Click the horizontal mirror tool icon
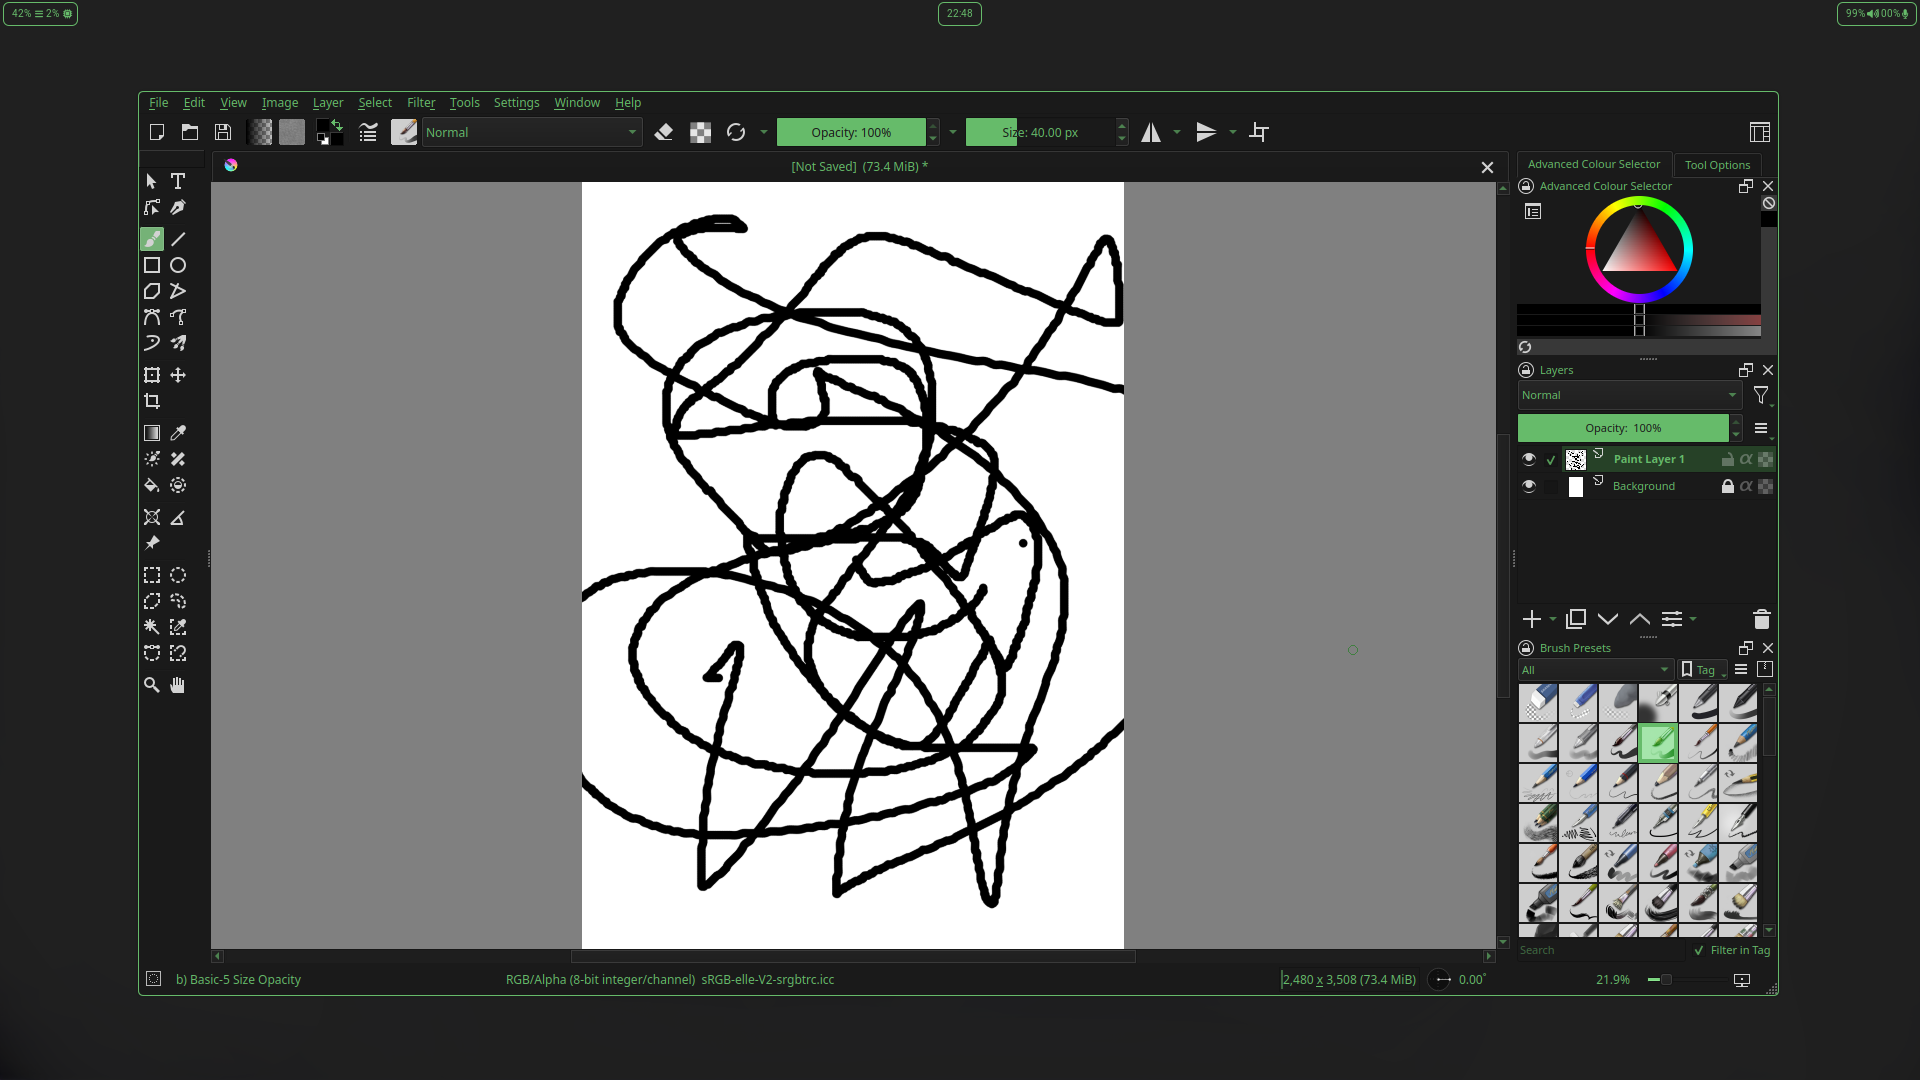The image size is (1920, 1080). pyautogui.click(x=1151, y=132)
